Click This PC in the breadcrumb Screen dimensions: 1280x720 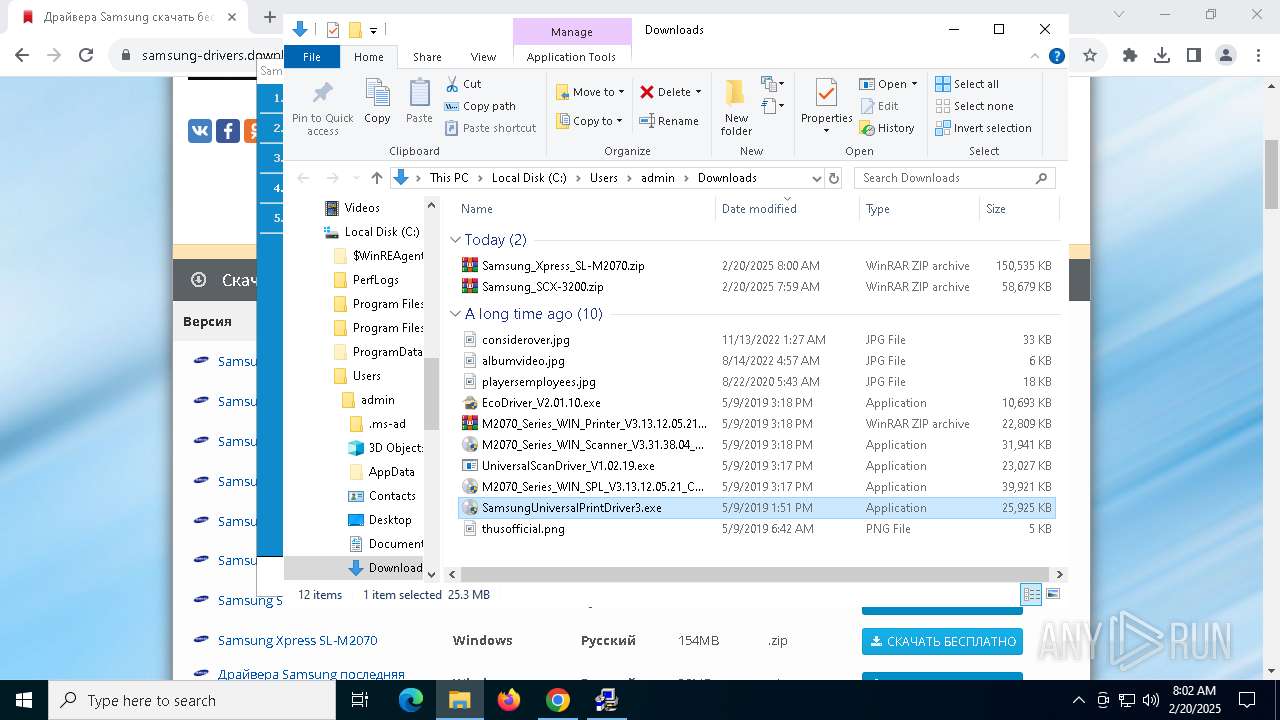tap(449, 178)
